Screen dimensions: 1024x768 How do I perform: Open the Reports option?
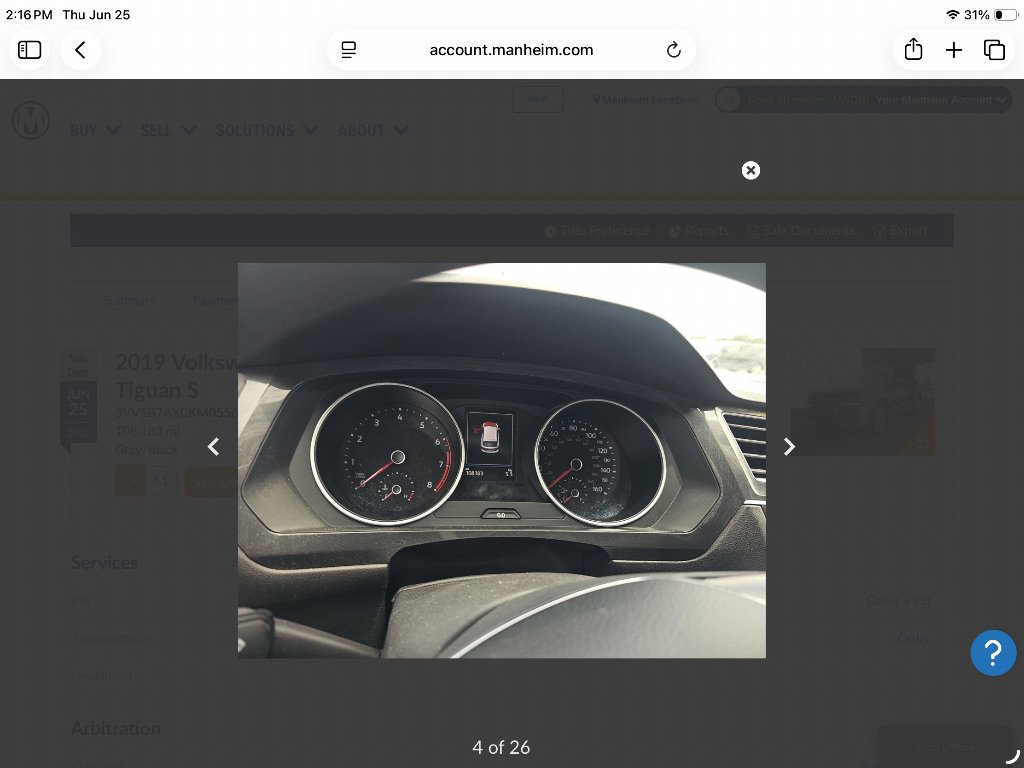698,231
